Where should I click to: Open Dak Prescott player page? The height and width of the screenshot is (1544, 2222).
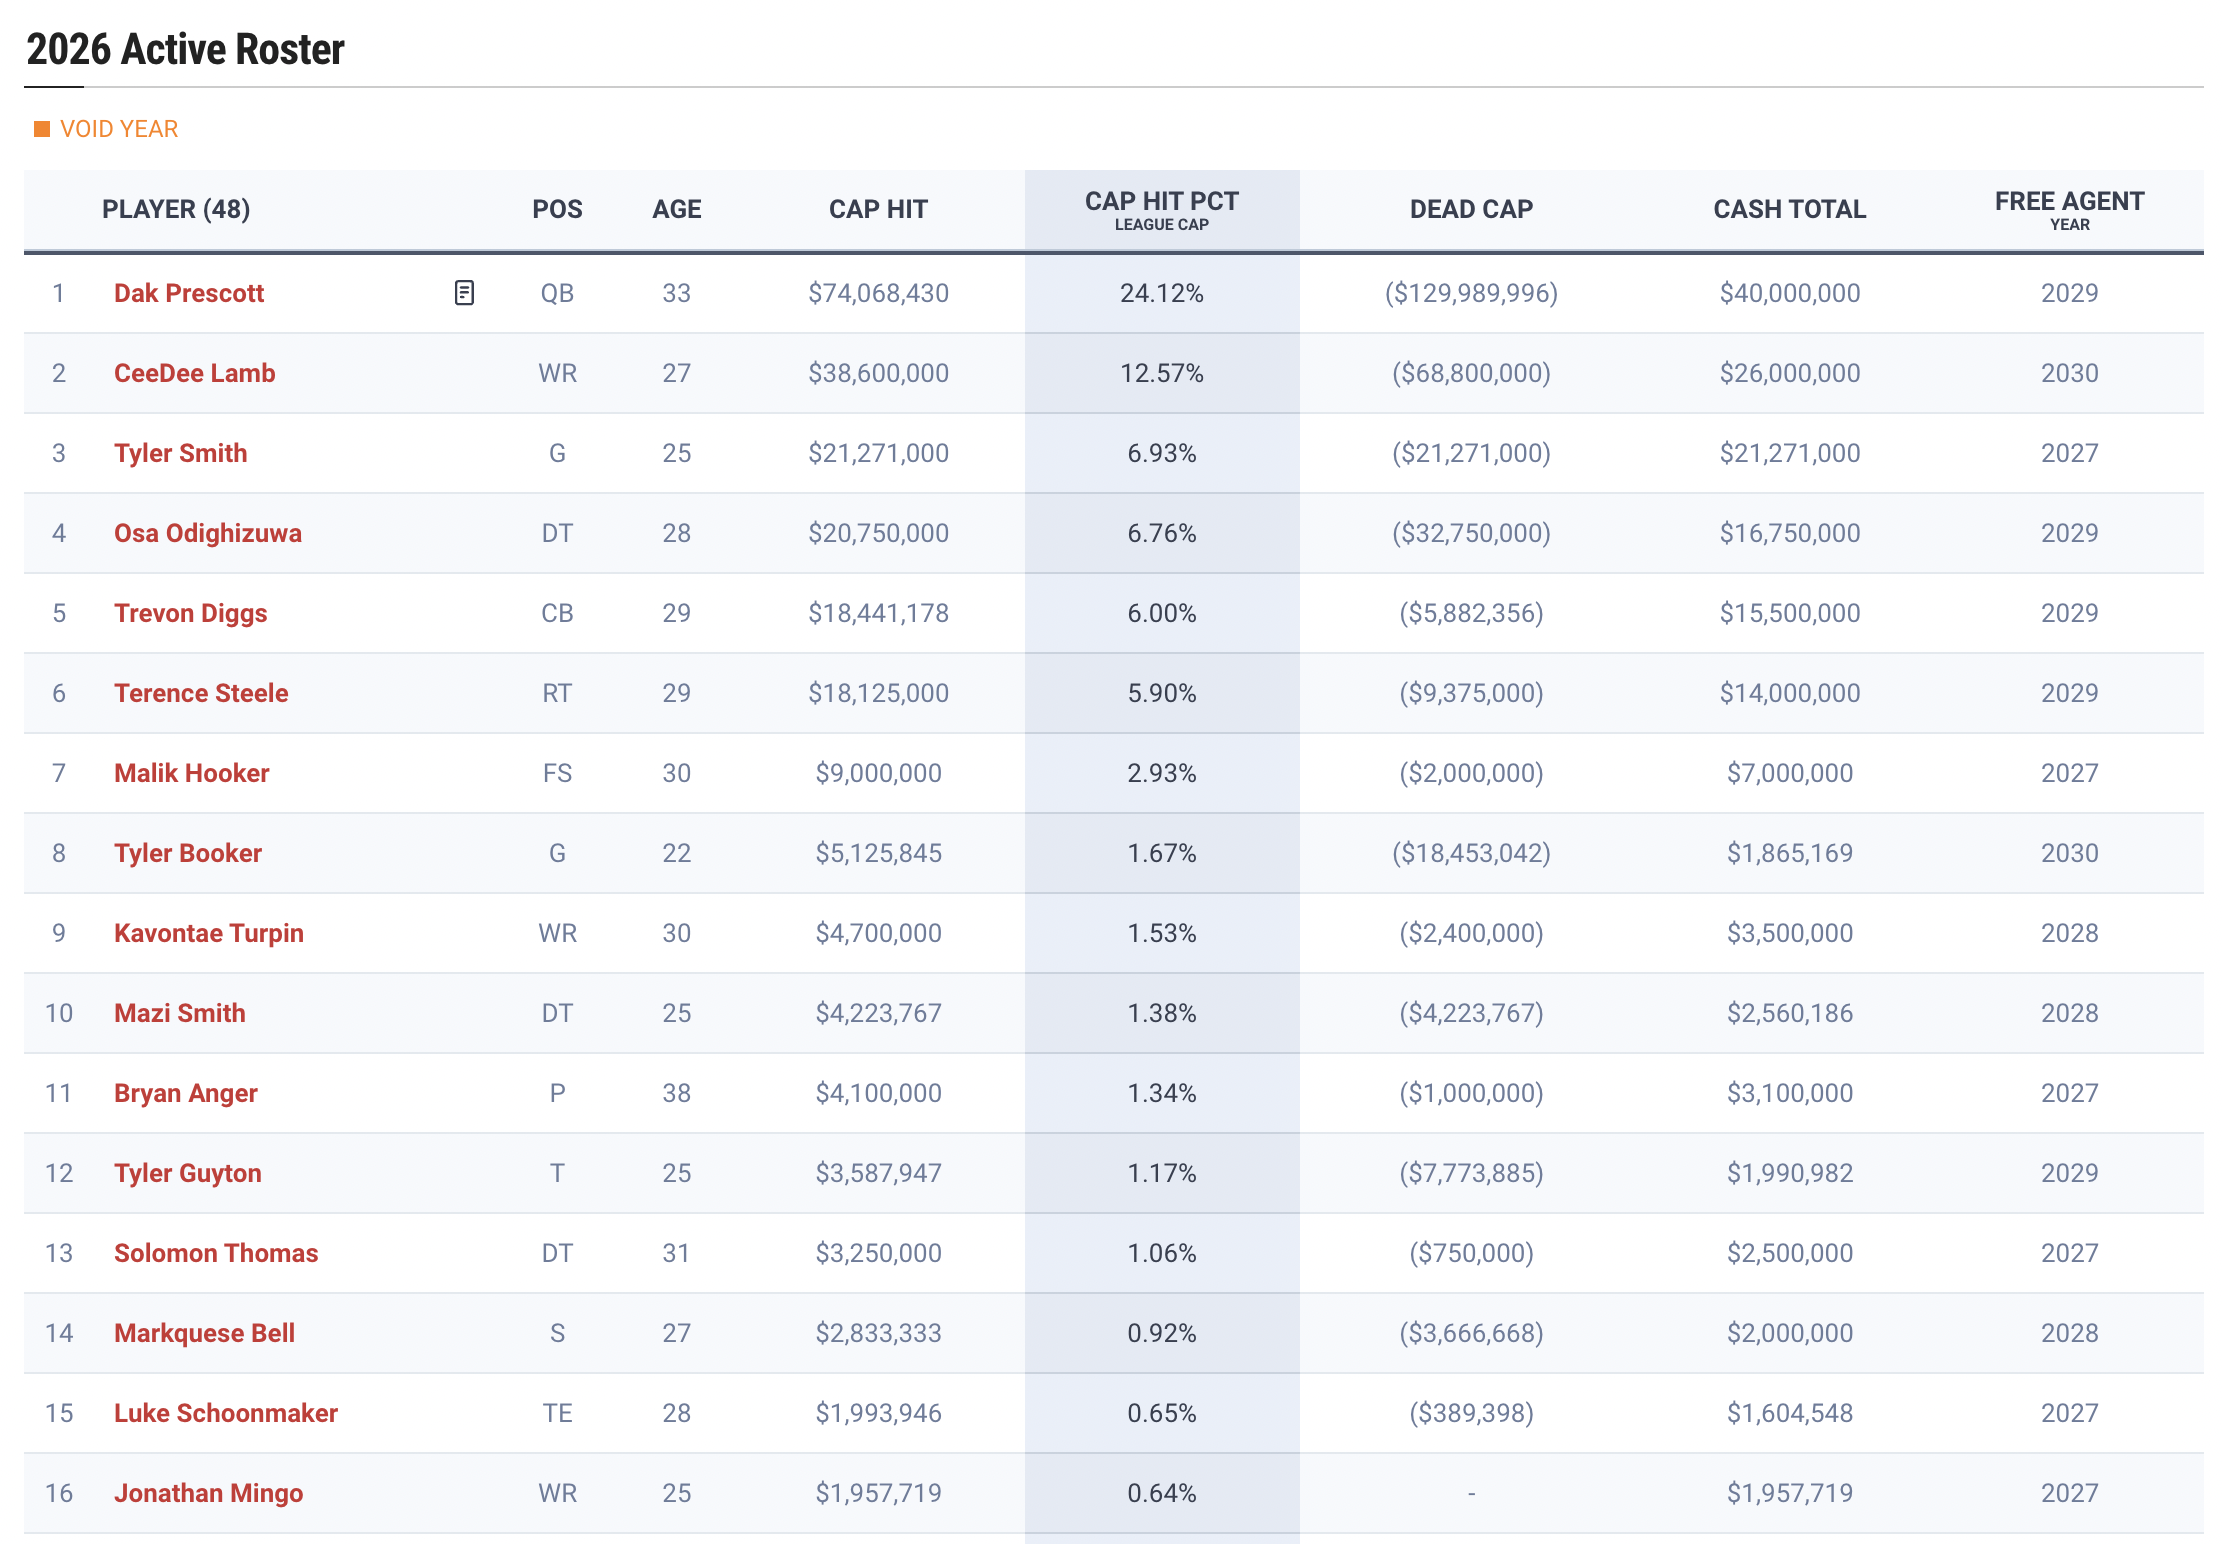pos(189,293)
